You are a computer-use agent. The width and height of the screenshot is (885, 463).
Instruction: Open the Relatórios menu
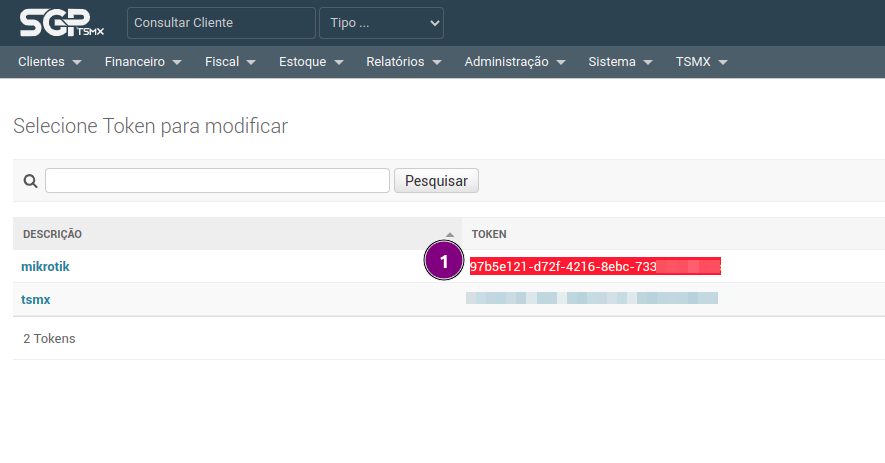(404, 62)
